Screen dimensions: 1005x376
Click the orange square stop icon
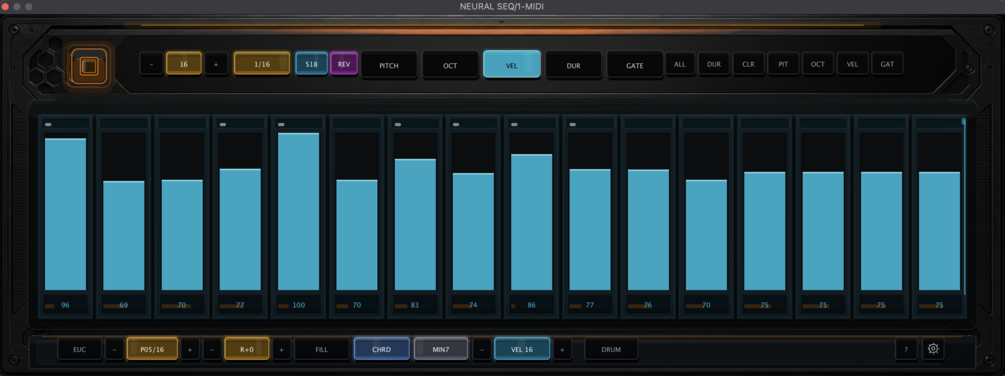coord(88,65)
